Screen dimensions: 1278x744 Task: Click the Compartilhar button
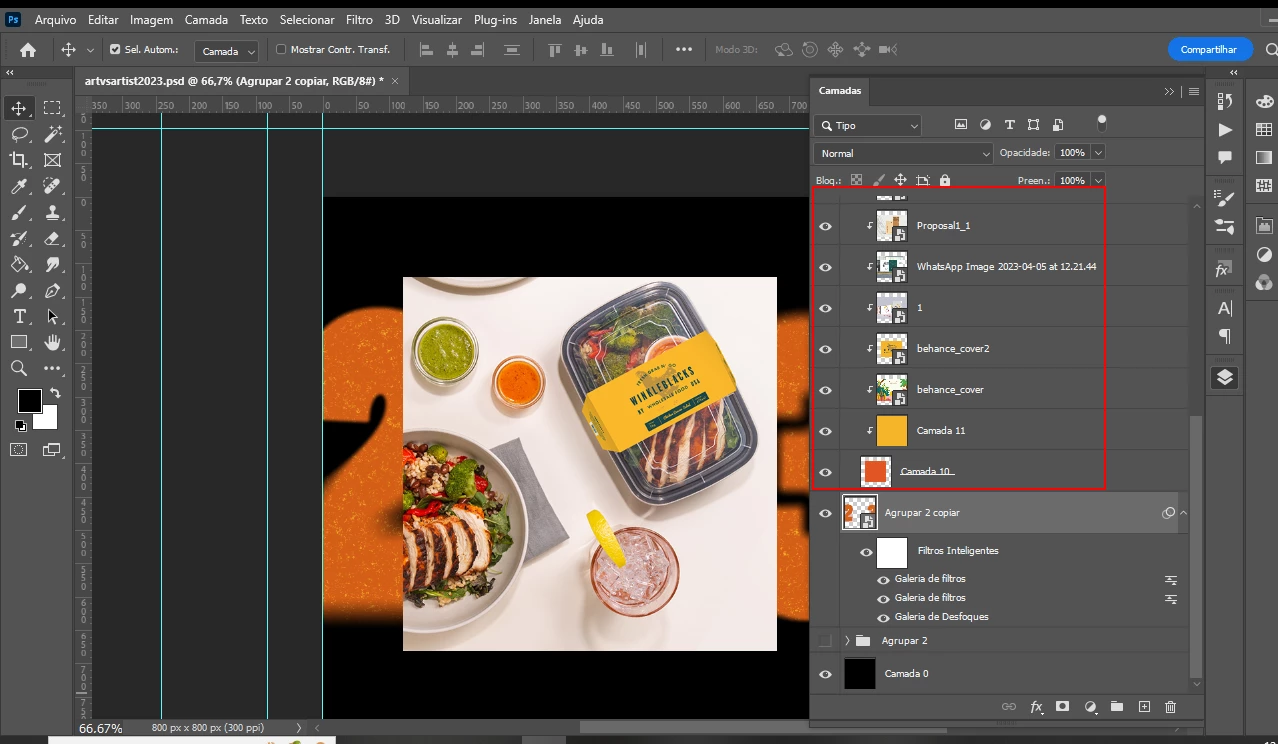click(1209, 49)
